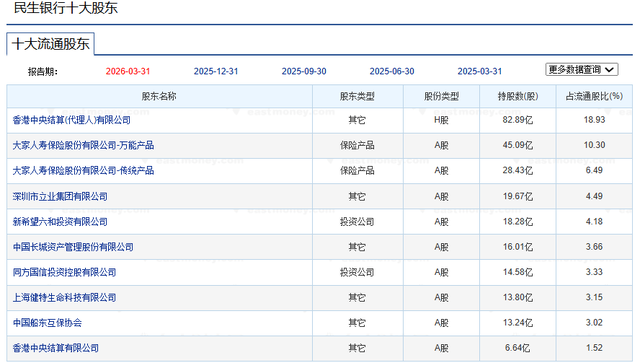Image resolution: width=640 pixels, height=363 pixels.
Task: Switch to the 十大流通股东 tab
Action: 51,44
